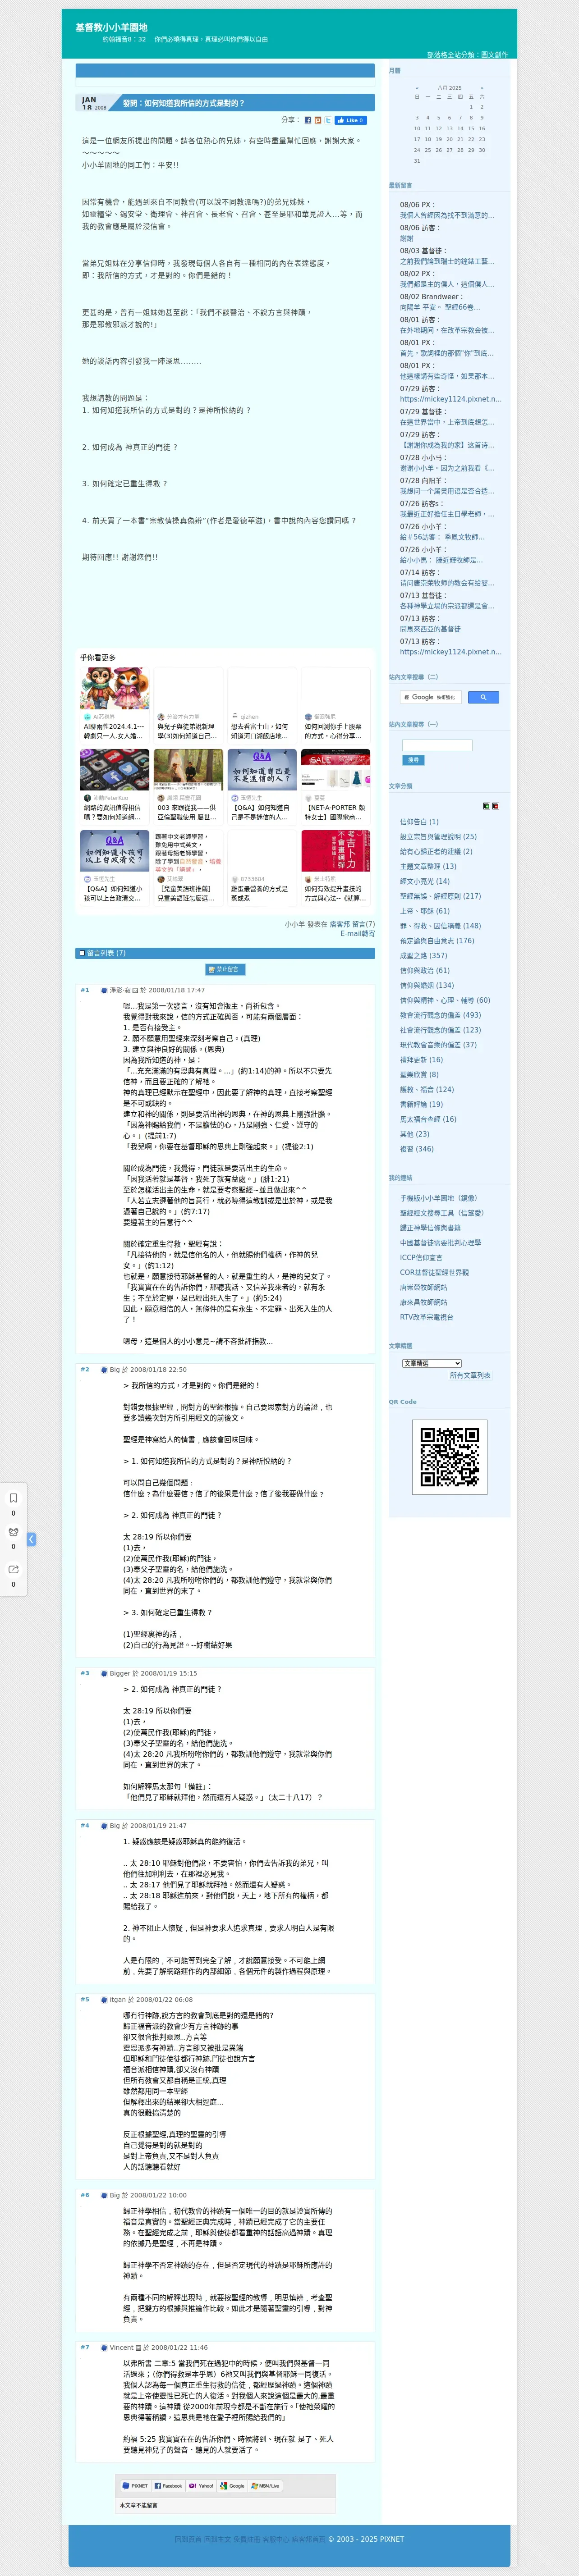
Task: Click comment number #2 anchor
Action: click(85, 1370)
